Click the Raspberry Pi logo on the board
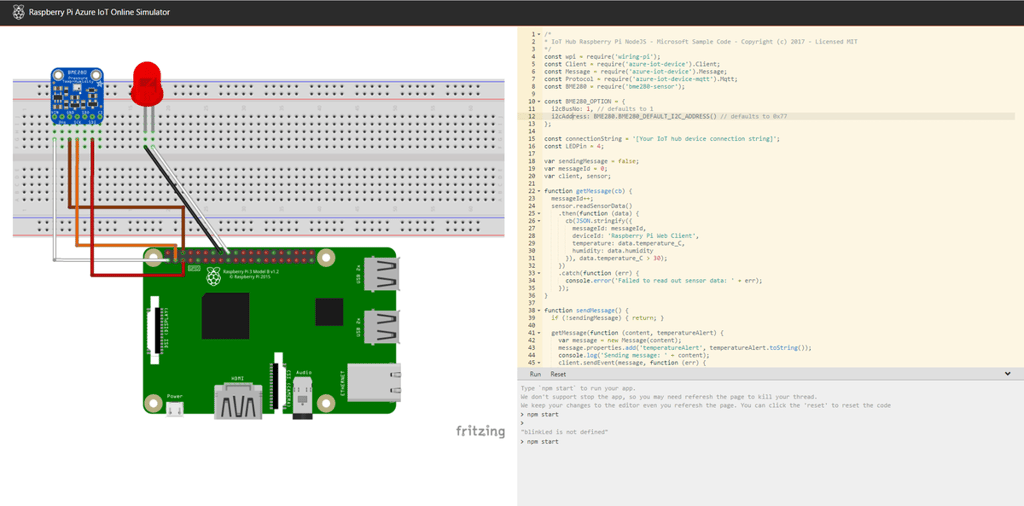 [x=212, y=276]
